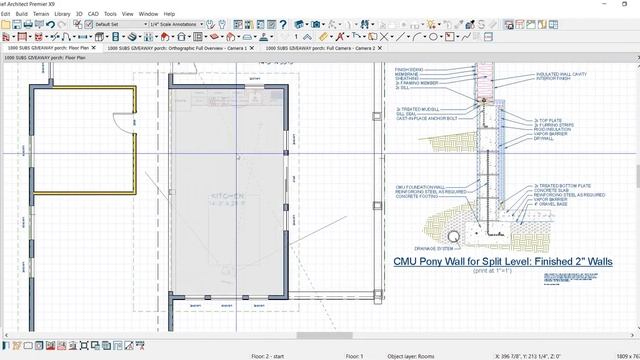Save the plan with the floppy disk icon

17,24
